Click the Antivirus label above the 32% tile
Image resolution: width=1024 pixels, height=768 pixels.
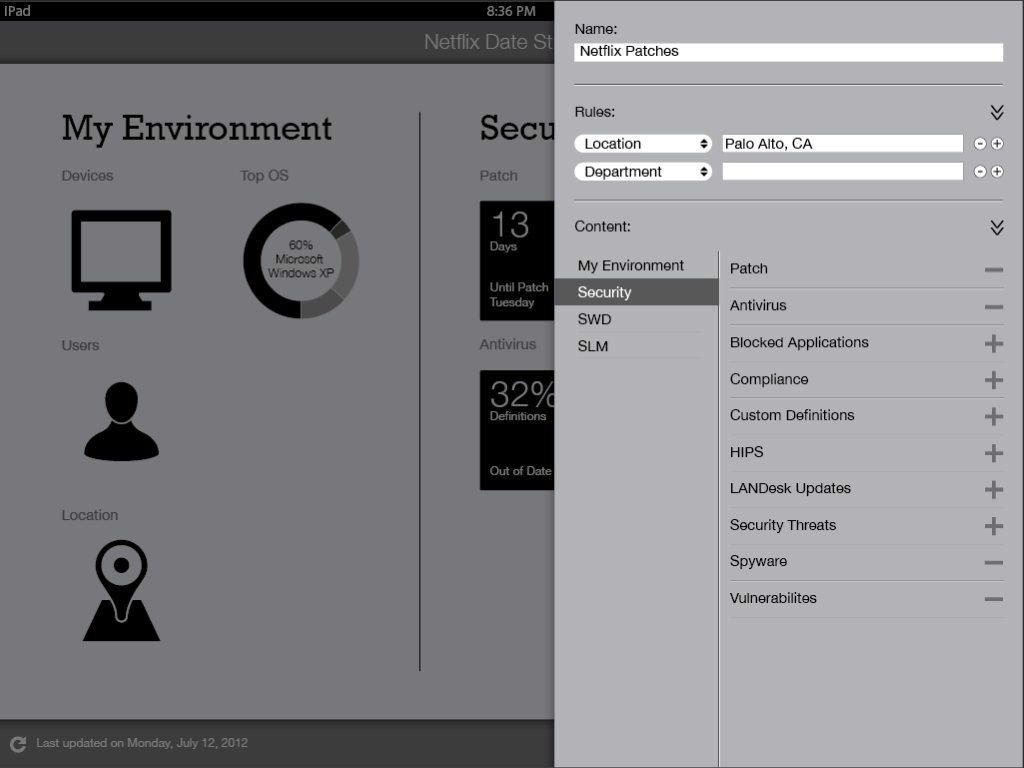coord(508,344)
